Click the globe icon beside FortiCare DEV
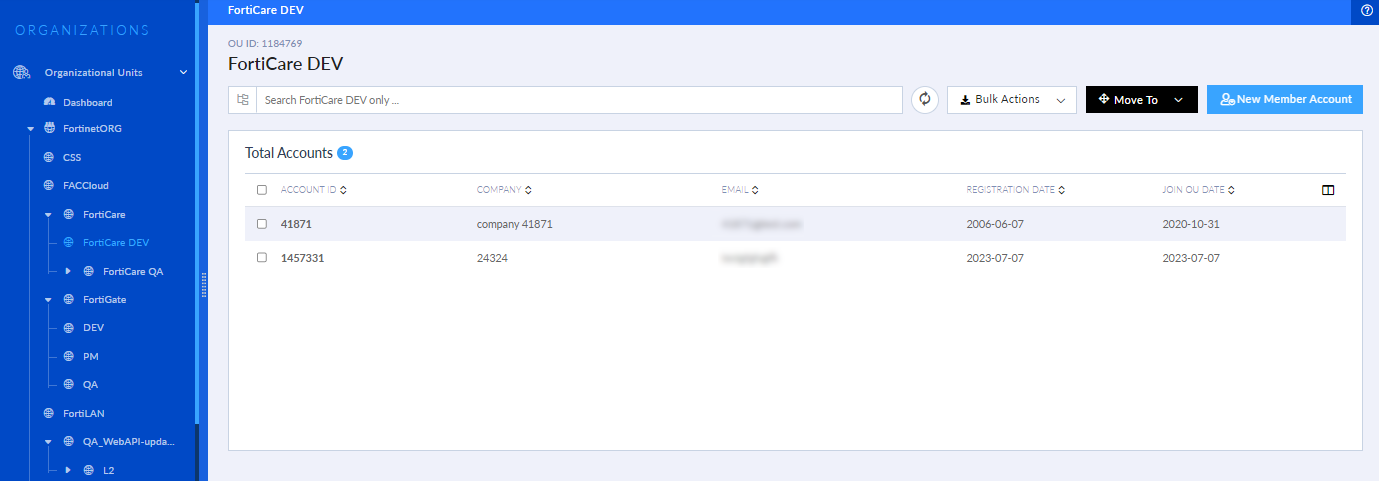 (x=69, y=242)
